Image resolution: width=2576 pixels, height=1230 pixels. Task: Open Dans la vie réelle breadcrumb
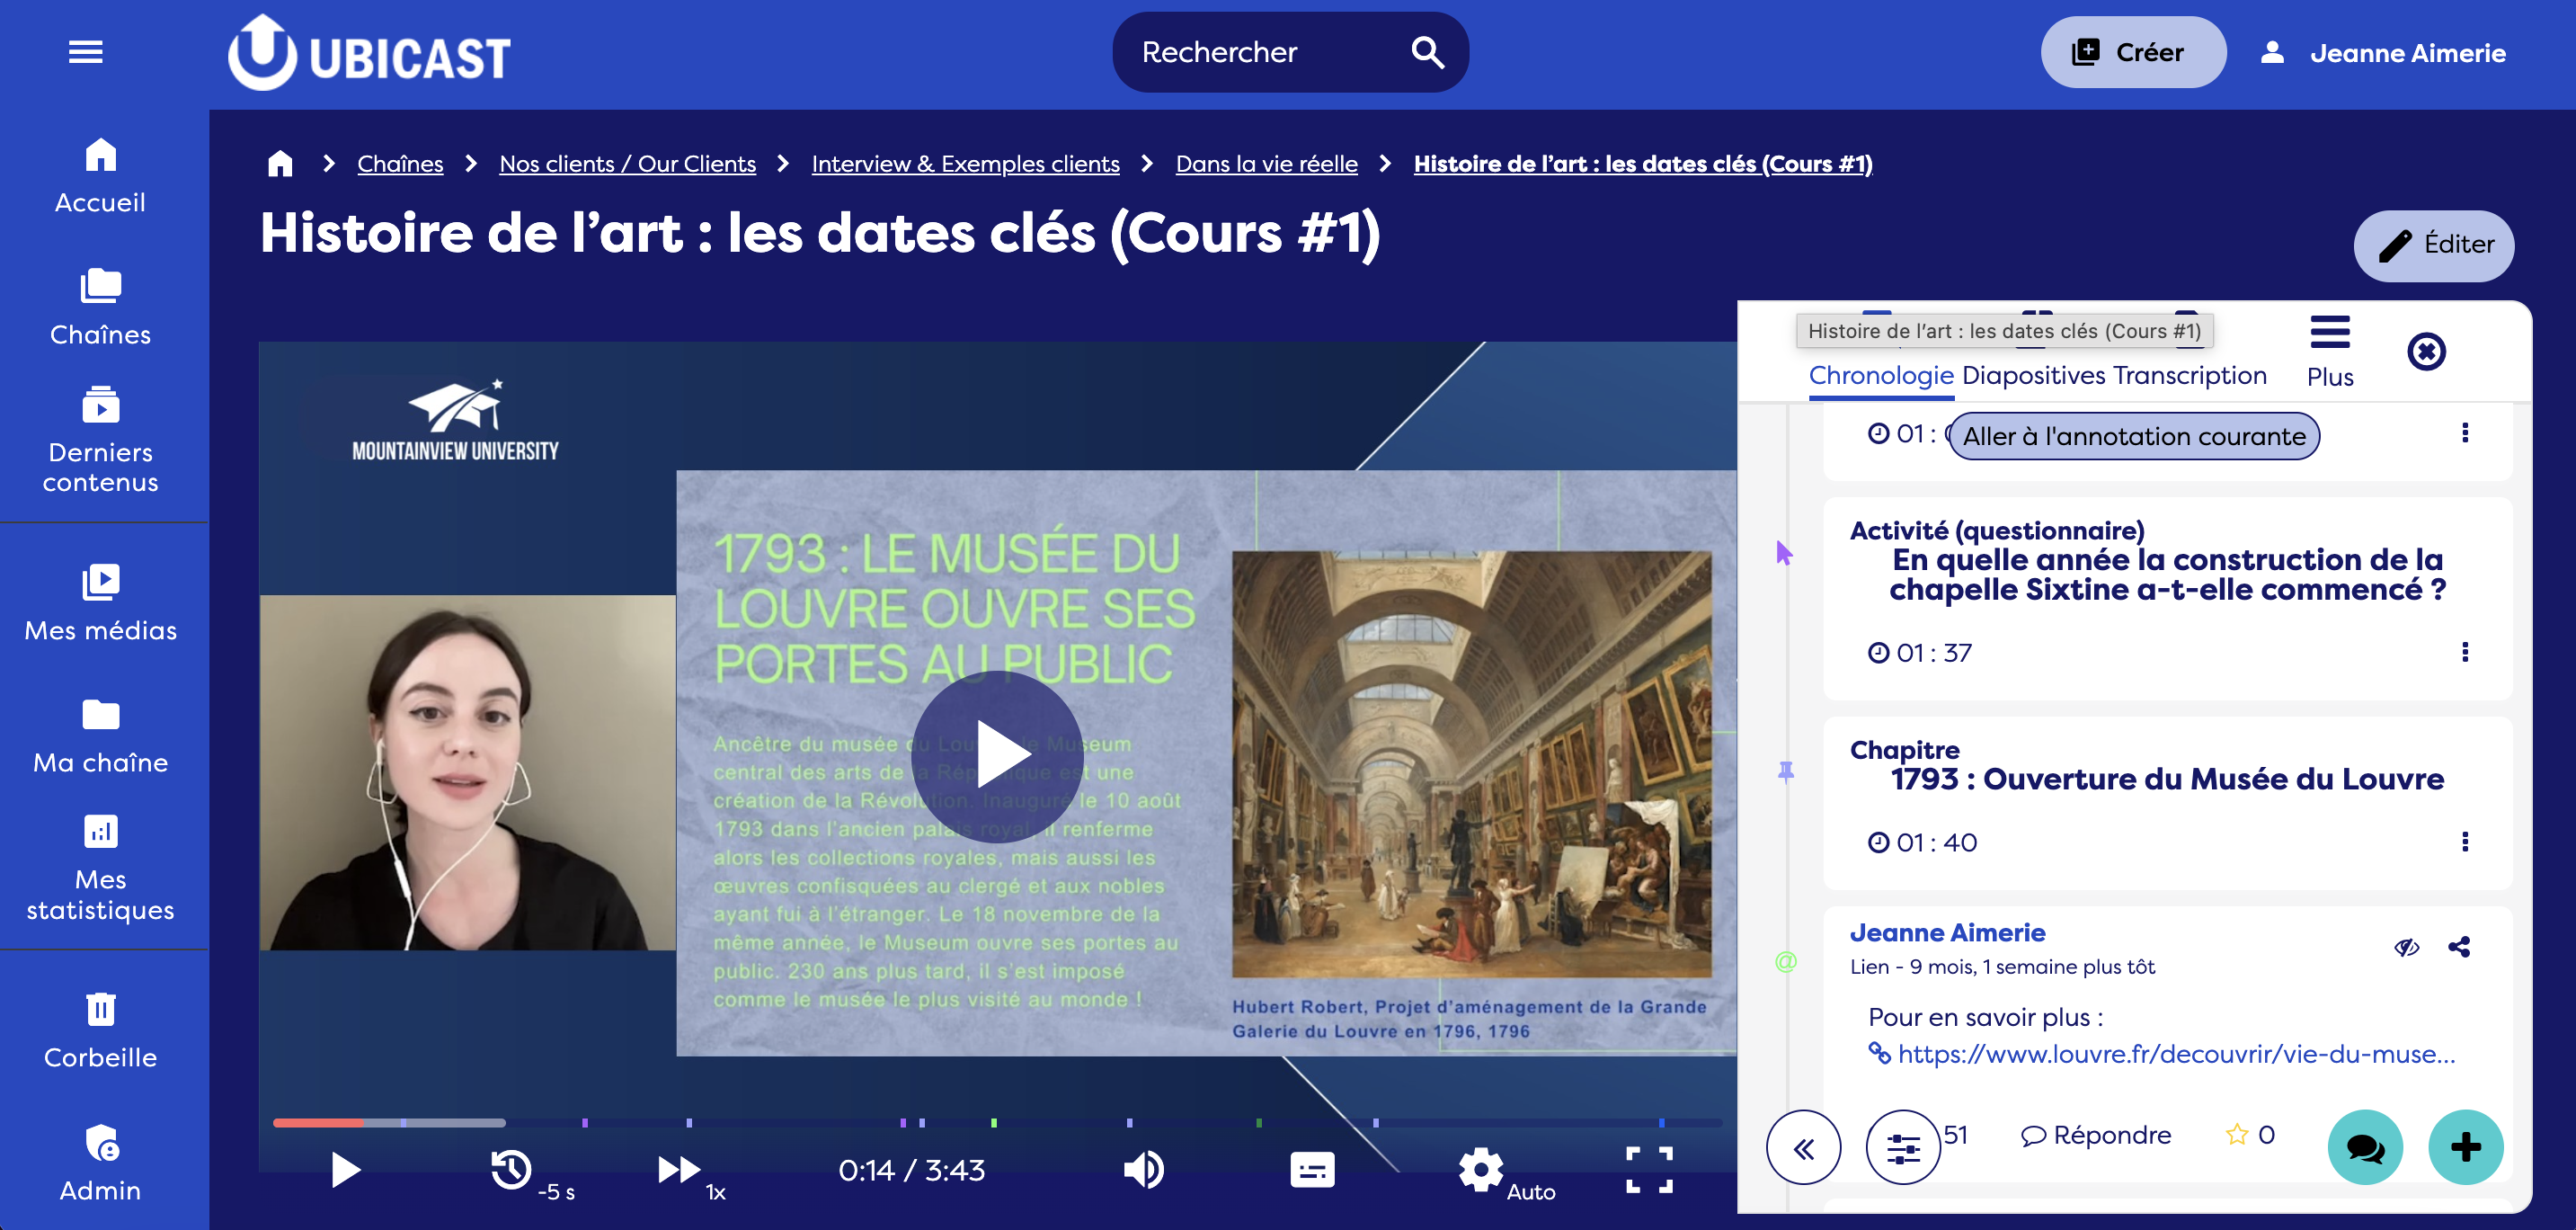(1266, 163)
